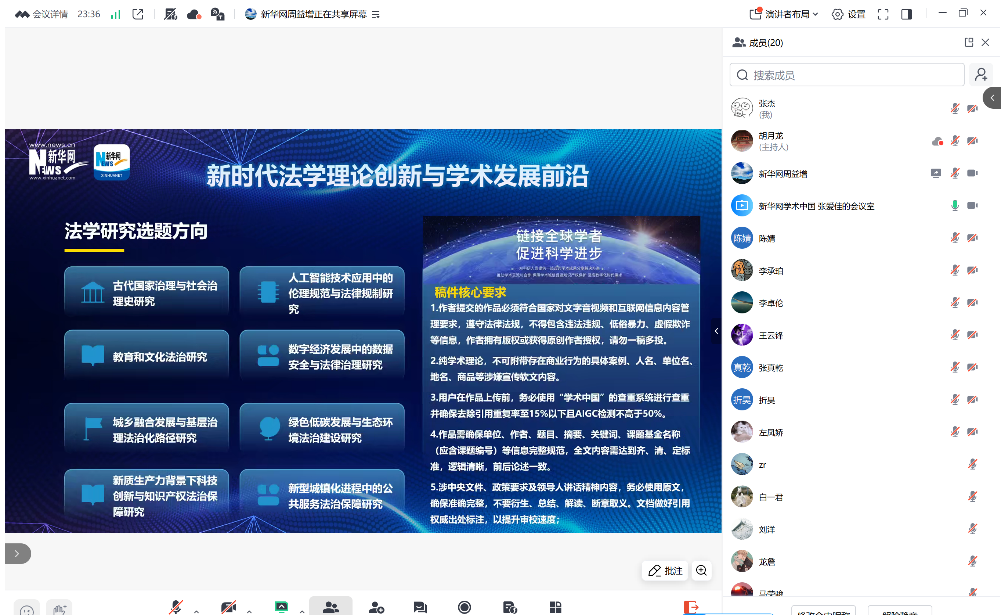Open the chat icon in bottom toolbar
Image resolution: width=1001 pixels, height=615 pixels.
pos(420,606)
